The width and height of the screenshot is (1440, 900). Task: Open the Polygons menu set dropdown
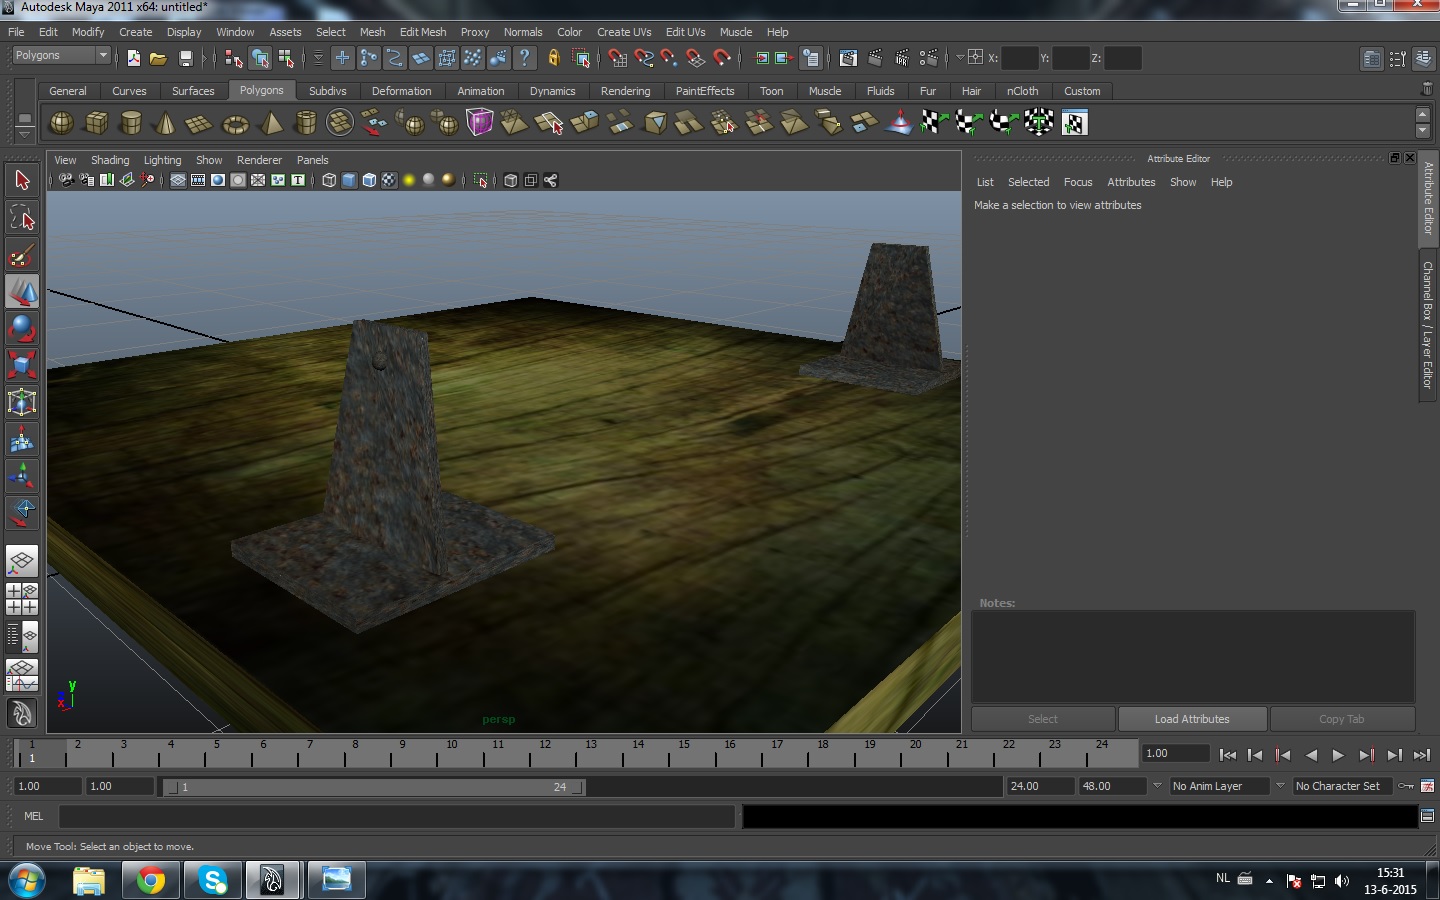pos(61,56)
